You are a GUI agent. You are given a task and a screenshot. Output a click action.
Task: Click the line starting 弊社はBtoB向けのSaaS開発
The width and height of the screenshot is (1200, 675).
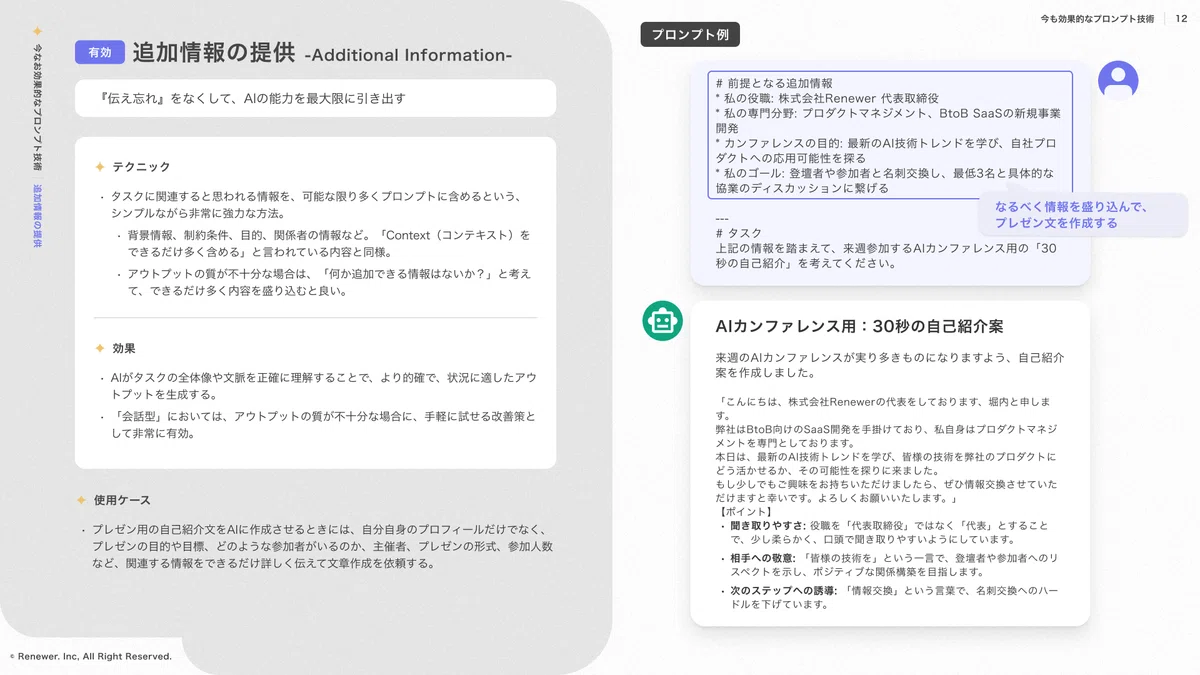click(x=886, y=436)
